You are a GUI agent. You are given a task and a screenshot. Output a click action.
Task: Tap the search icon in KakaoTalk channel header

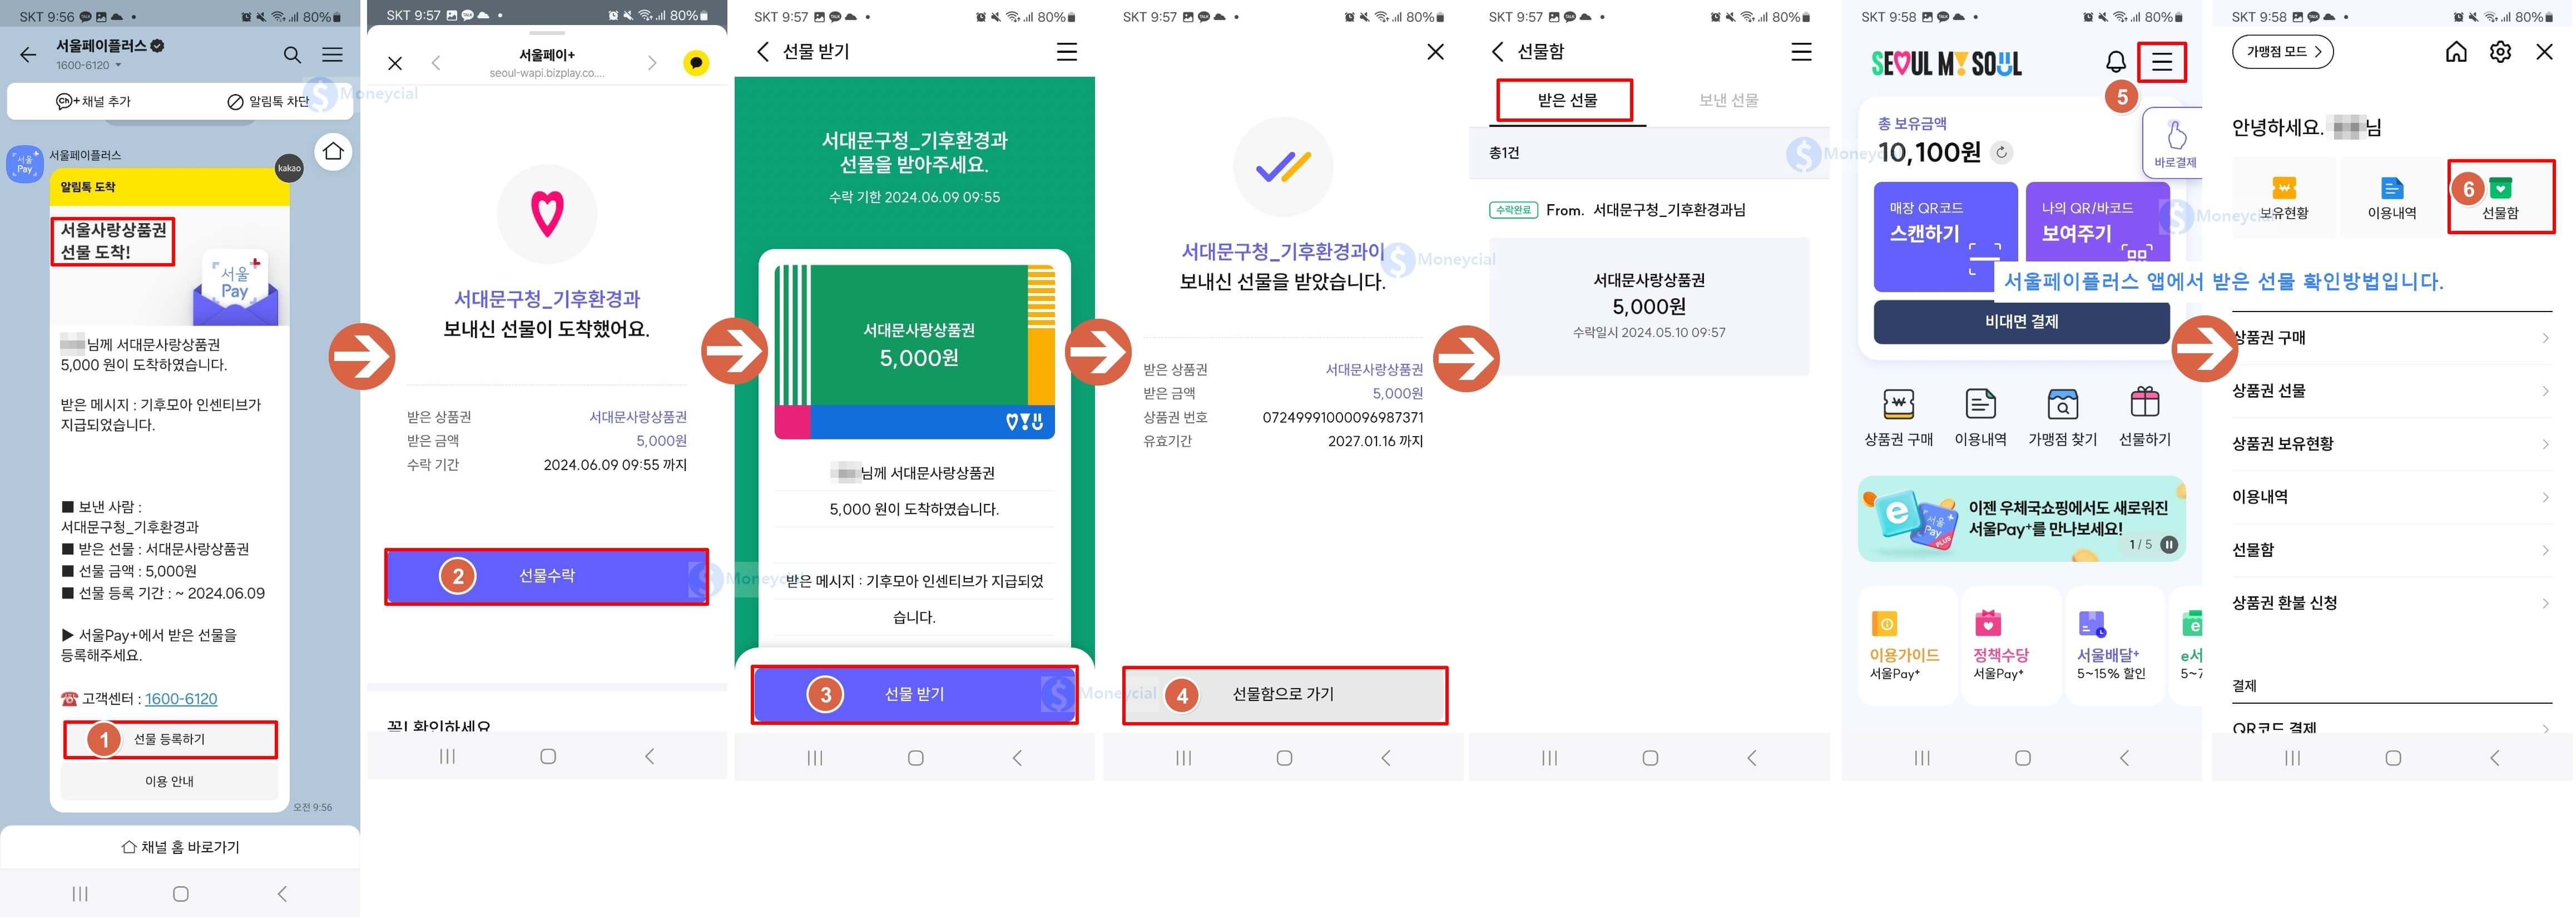click(x=292, y=55)
